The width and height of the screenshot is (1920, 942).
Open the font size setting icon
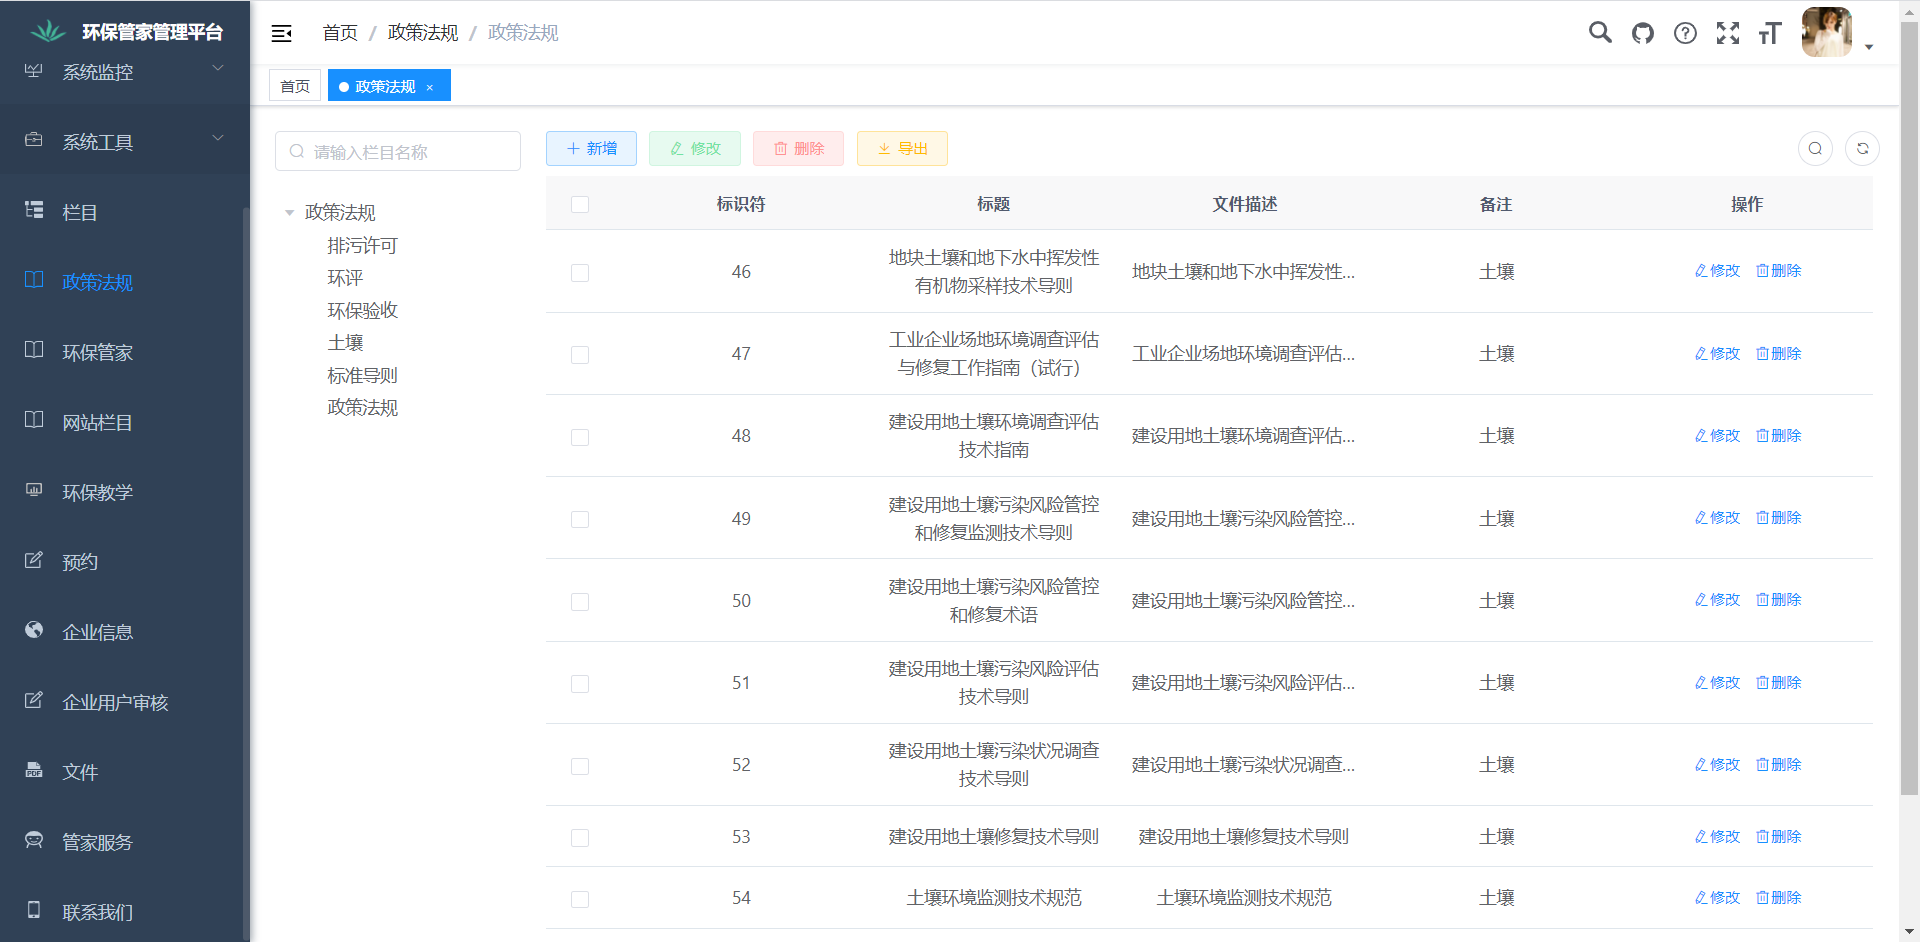click(x=1770, y=33)
